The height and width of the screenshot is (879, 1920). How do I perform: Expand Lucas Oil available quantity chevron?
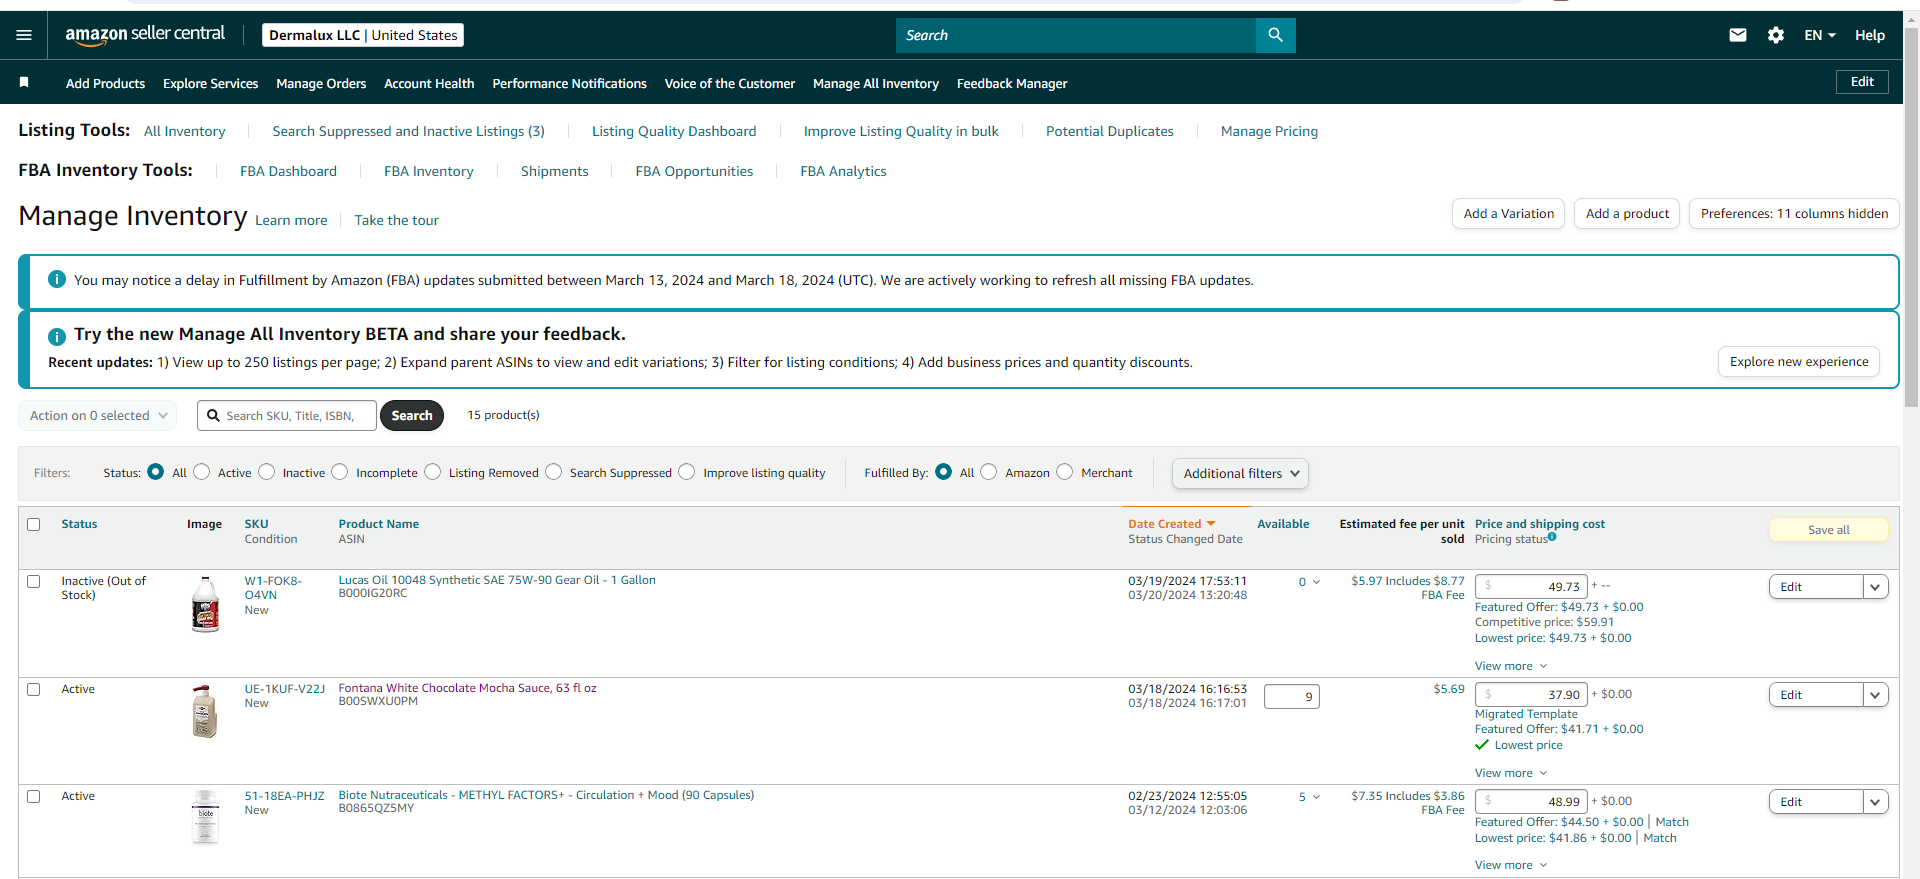(x=1316, y=582)
